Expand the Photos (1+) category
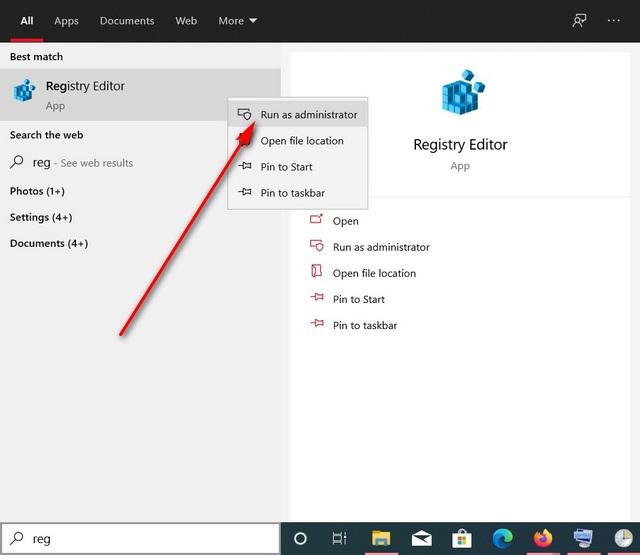This screenshot has height=555, width=640. tap(37, 191)
